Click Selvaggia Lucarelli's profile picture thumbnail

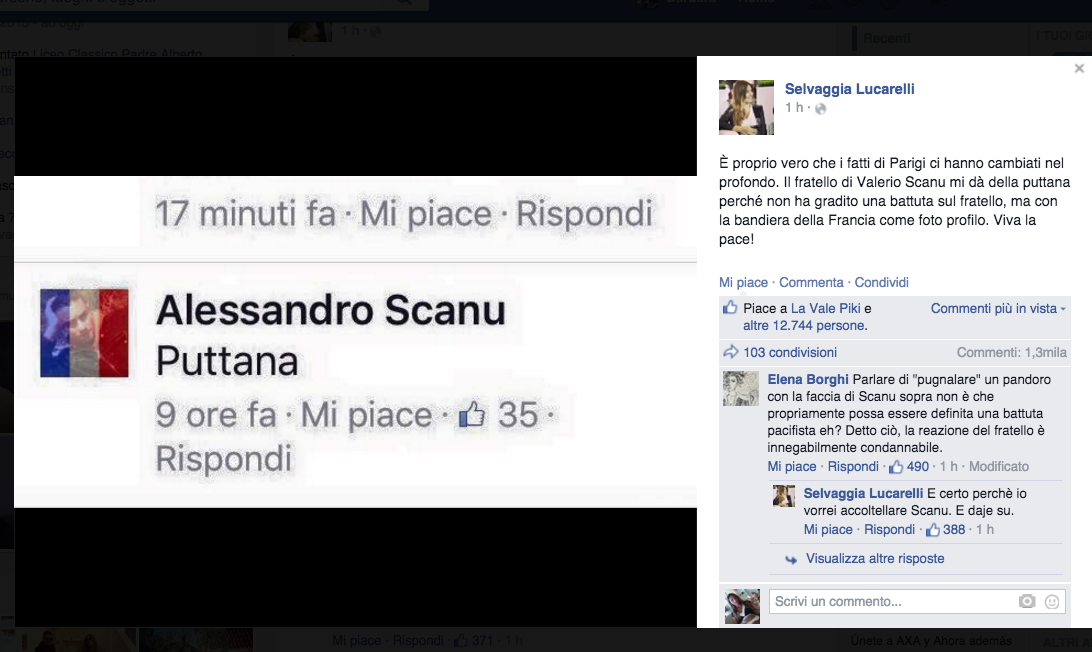[x=746, y=107]
